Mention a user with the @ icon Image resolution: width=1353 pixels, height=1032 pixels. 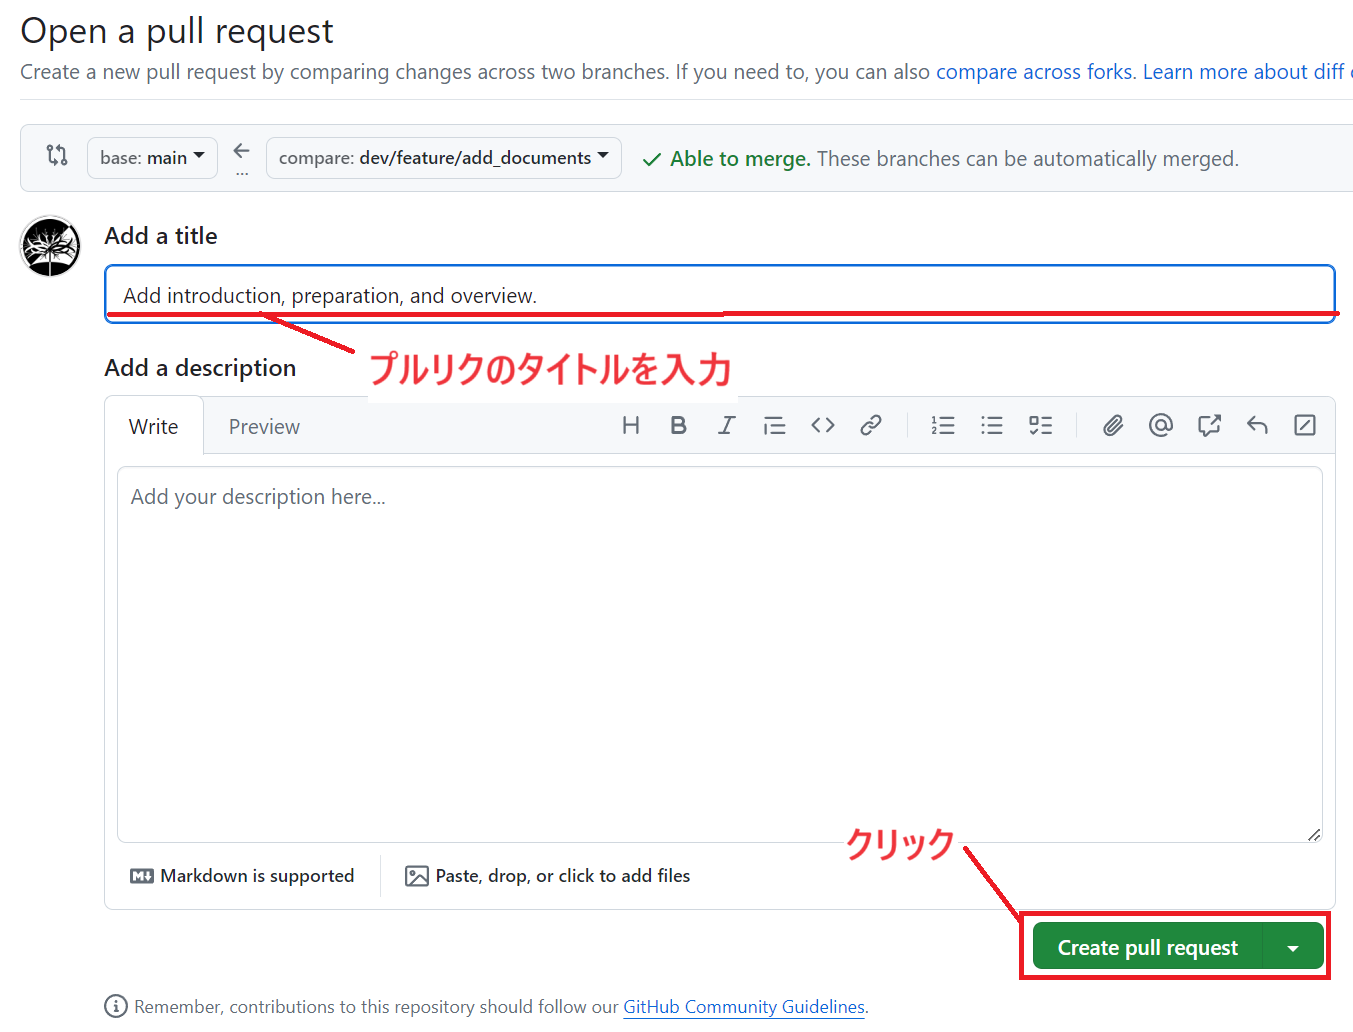click(1160, 425)
